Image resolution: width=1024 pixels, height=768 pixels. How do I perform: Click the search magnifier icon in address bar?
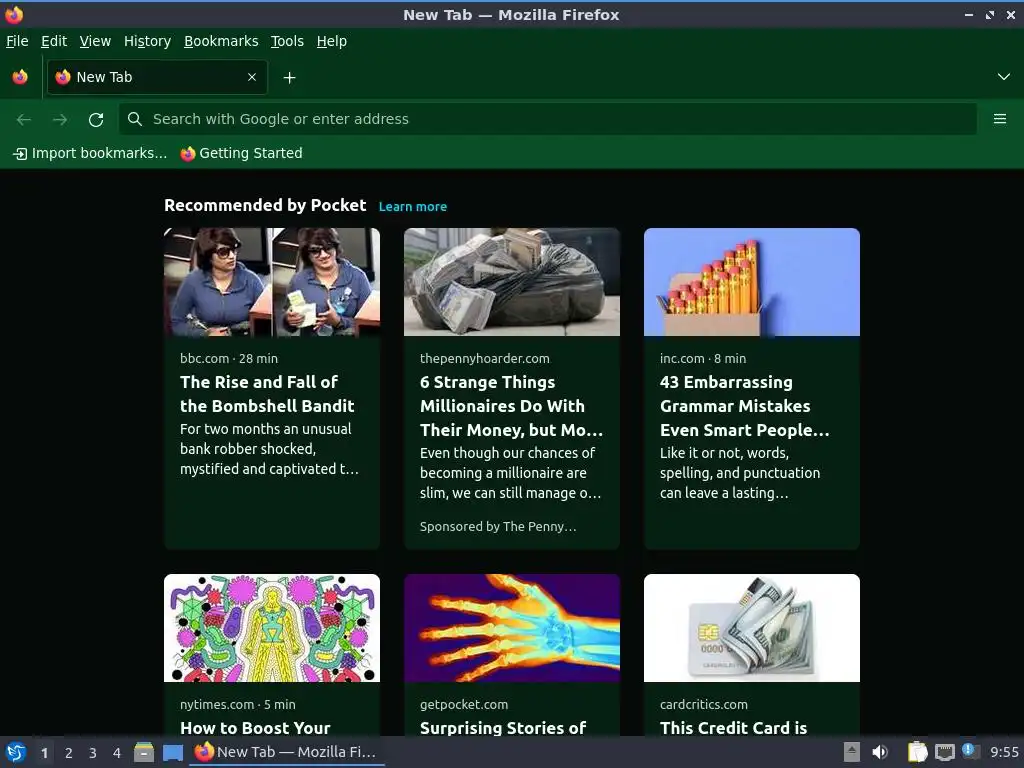[135, 119]
